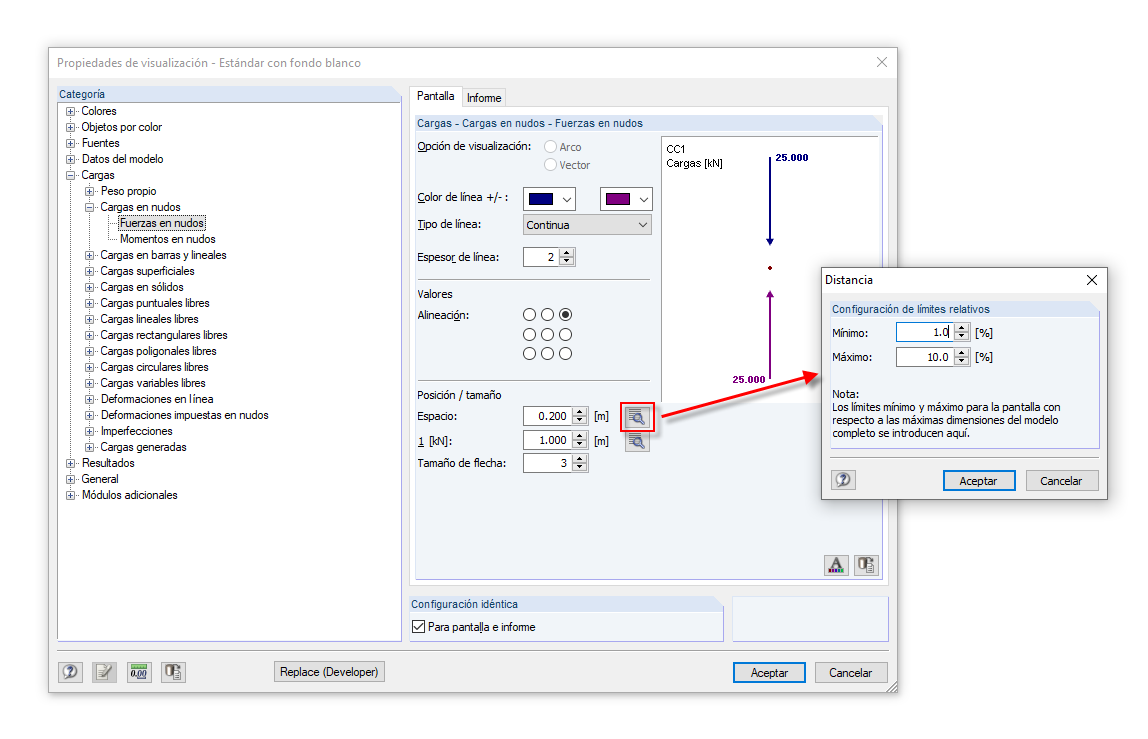Click the 1 [kN] scale value field

(547, 440)
